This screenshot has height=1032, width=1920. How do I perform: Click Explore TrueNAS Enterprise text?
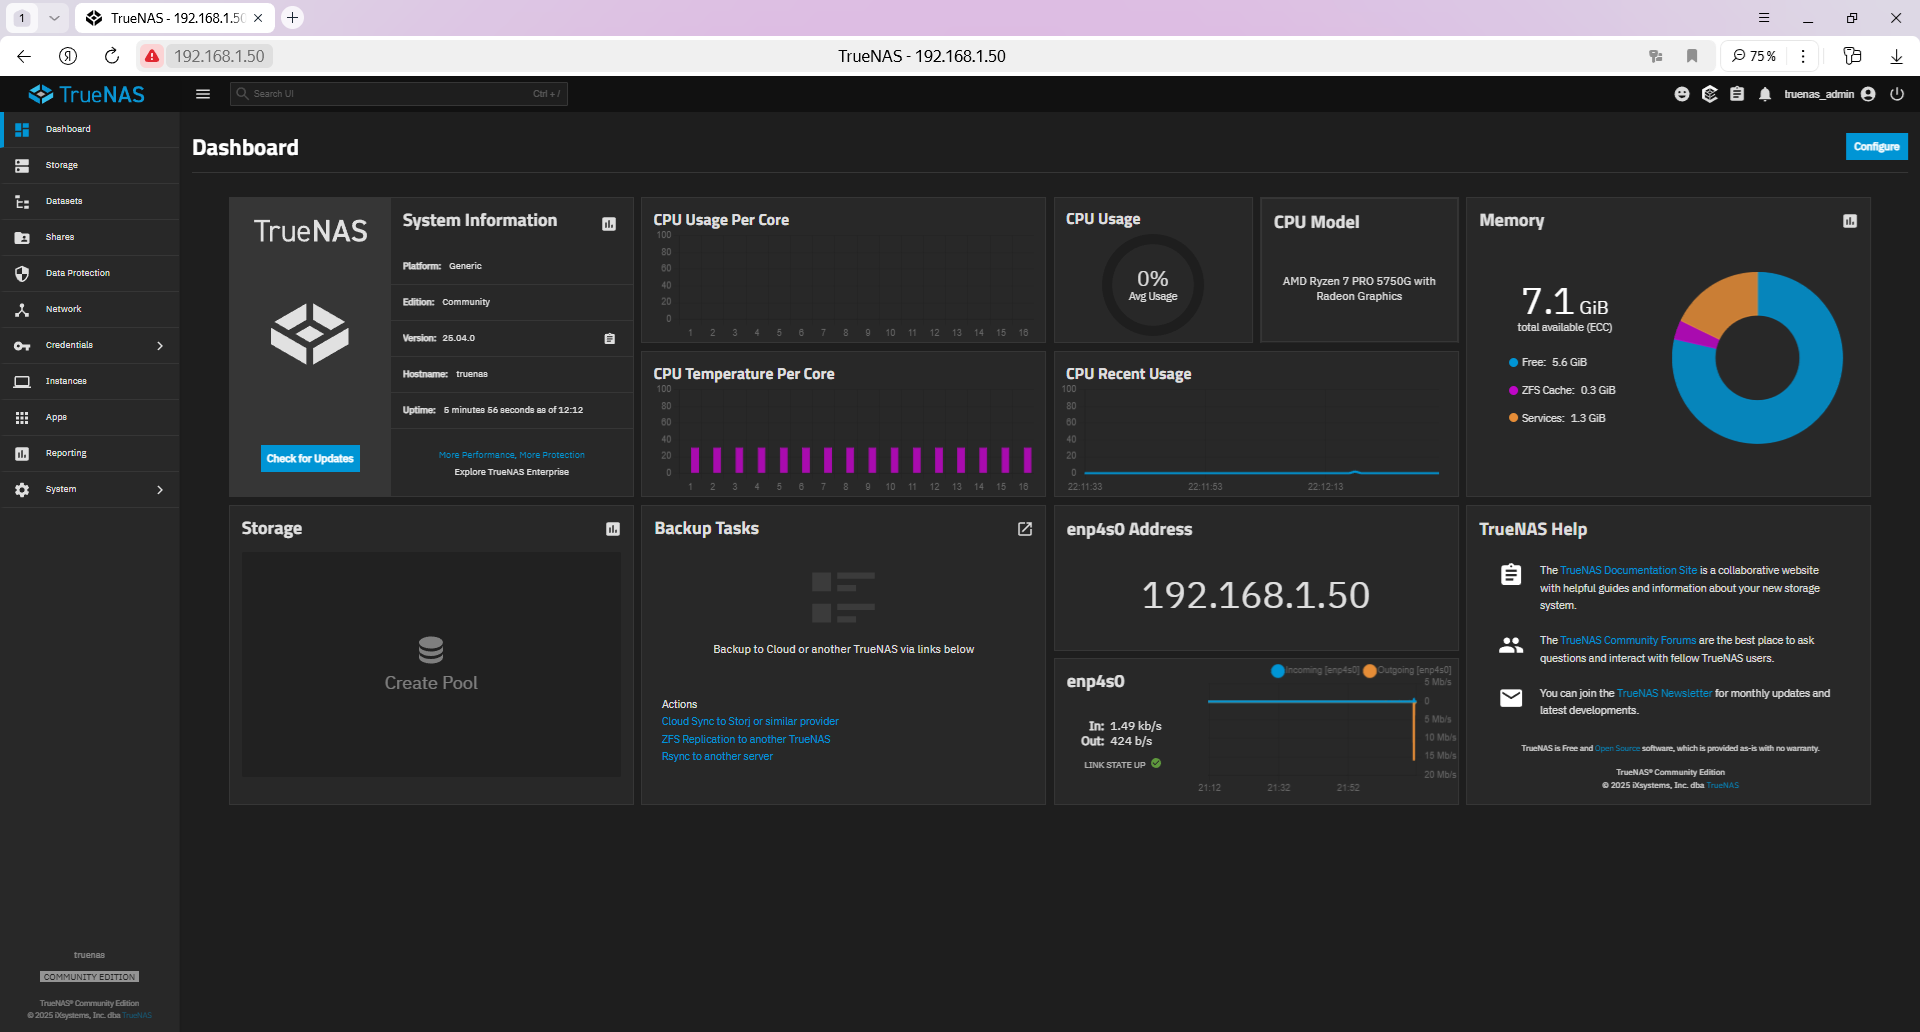[x=512, y=472]
